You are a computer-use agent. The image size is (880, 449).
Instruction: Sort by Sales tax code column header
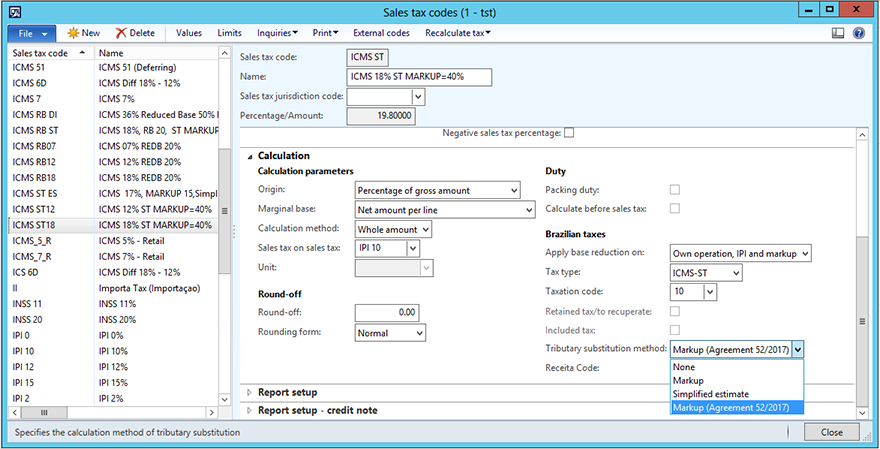click(51, 53)
